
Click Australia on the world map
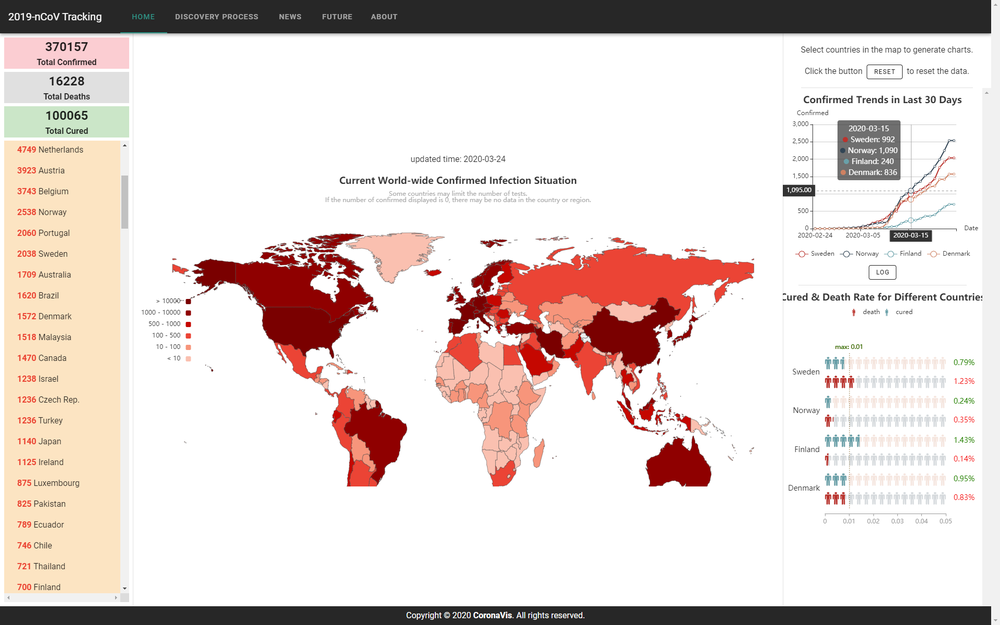pyautogui.click(x=679, y=462)
